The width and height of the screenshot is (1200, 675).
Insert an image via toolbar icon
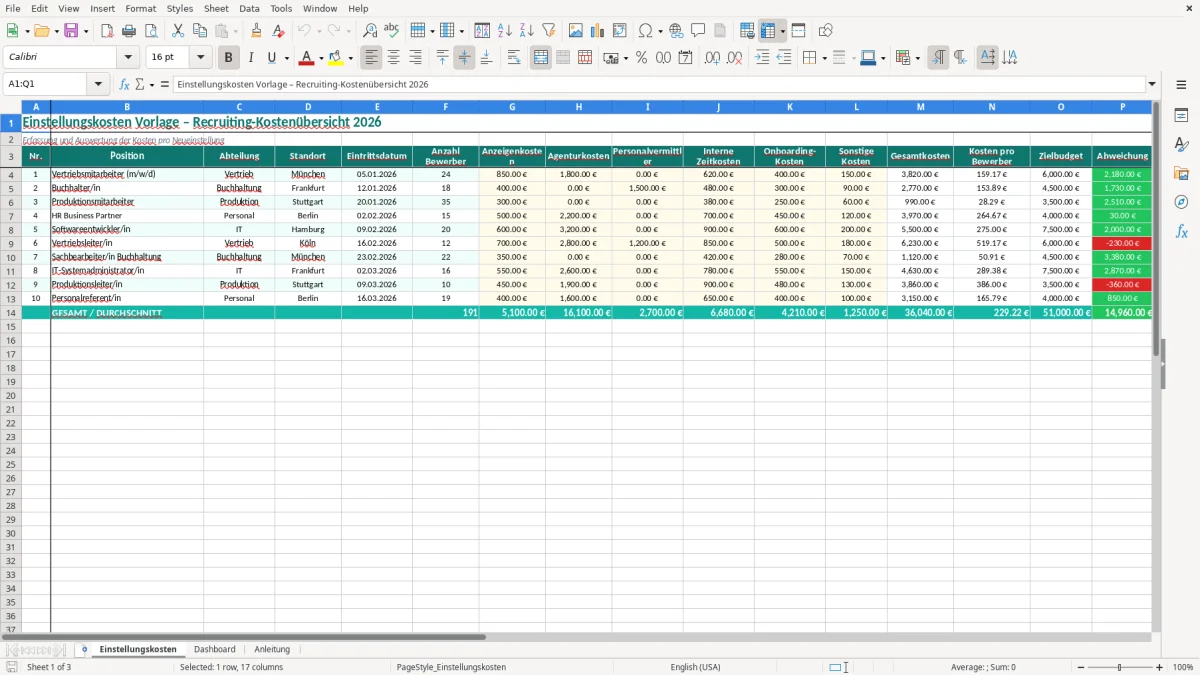click(576, 31)
